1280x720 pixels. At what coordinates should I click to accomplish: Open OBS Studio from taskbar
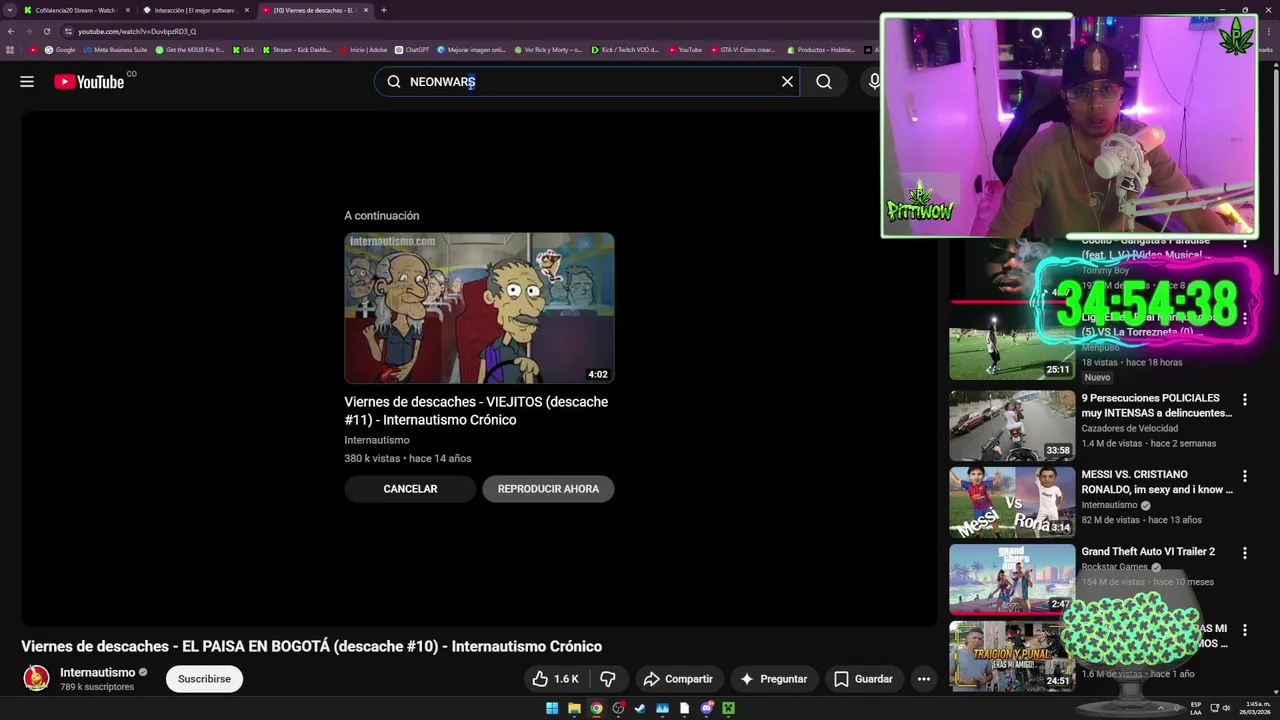click(618, 708)
